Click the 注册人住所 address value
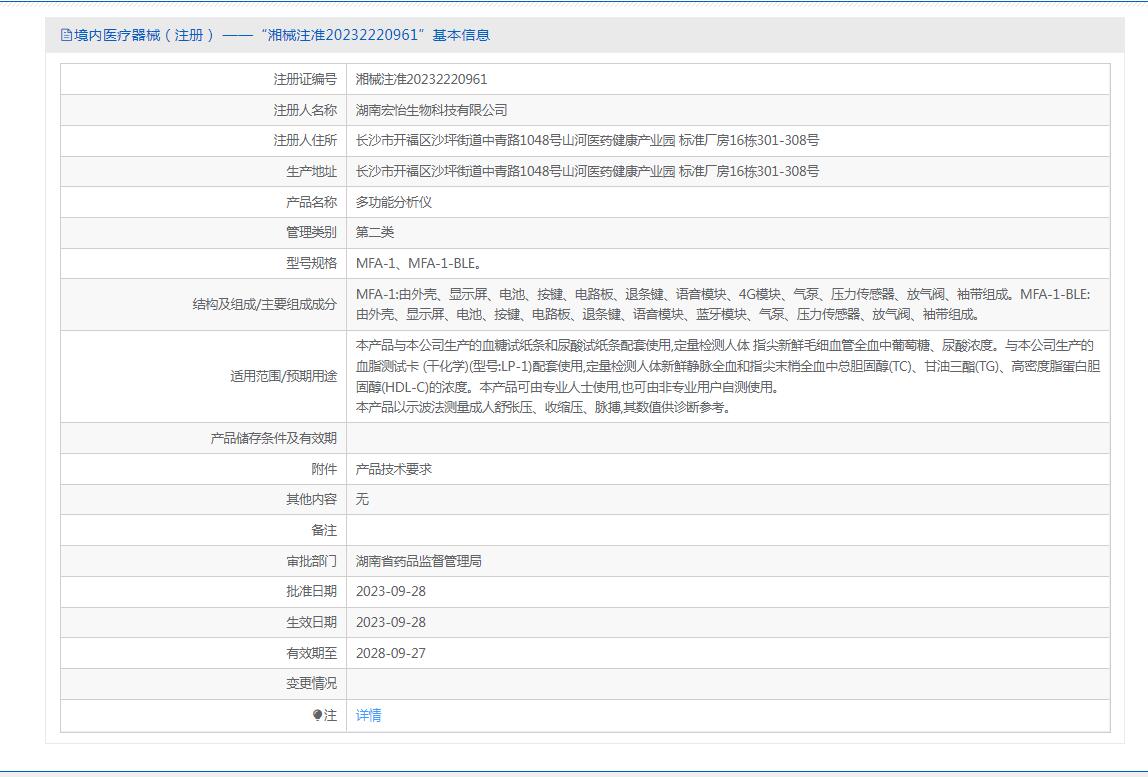Image resolution: width=1148 pixels, height=777 pixels. tap(587, 140)
